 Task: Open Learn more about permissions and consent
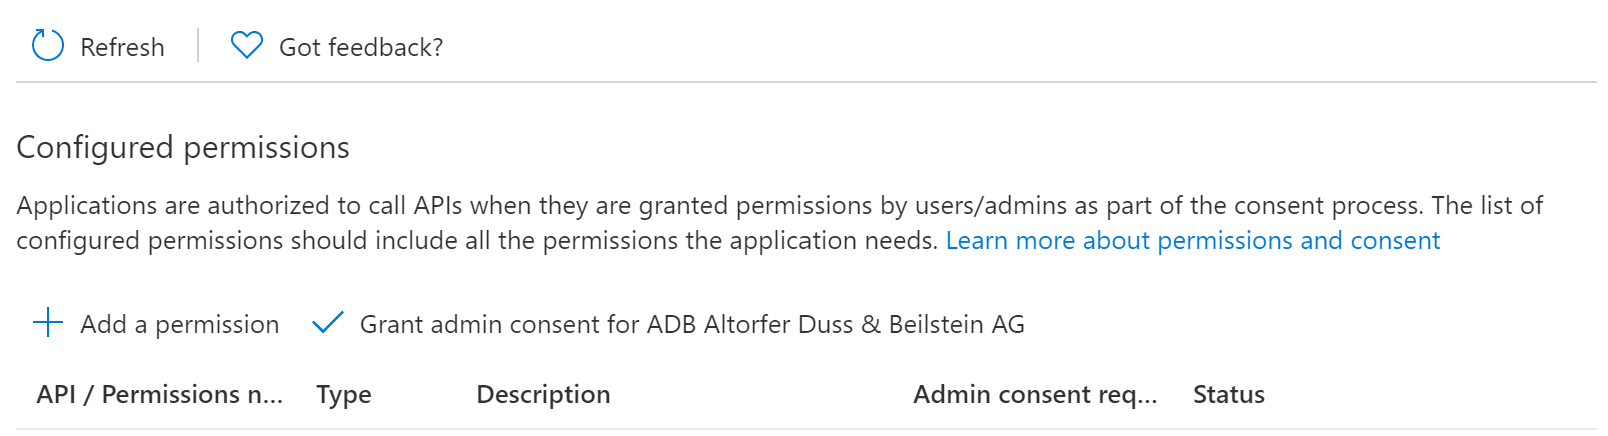click(x=1193, y=240)
